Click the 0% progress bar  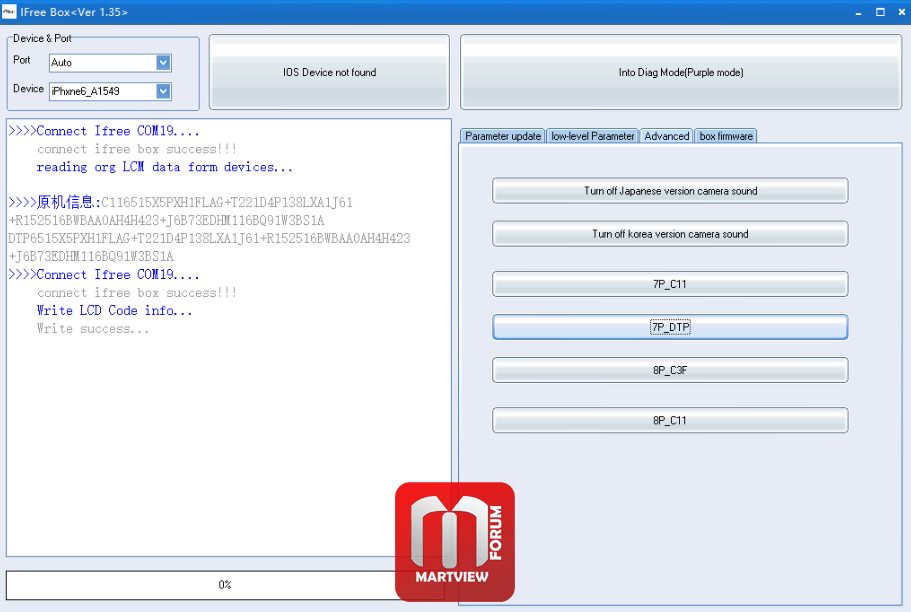pyautogui.click(x=225, y=585)
